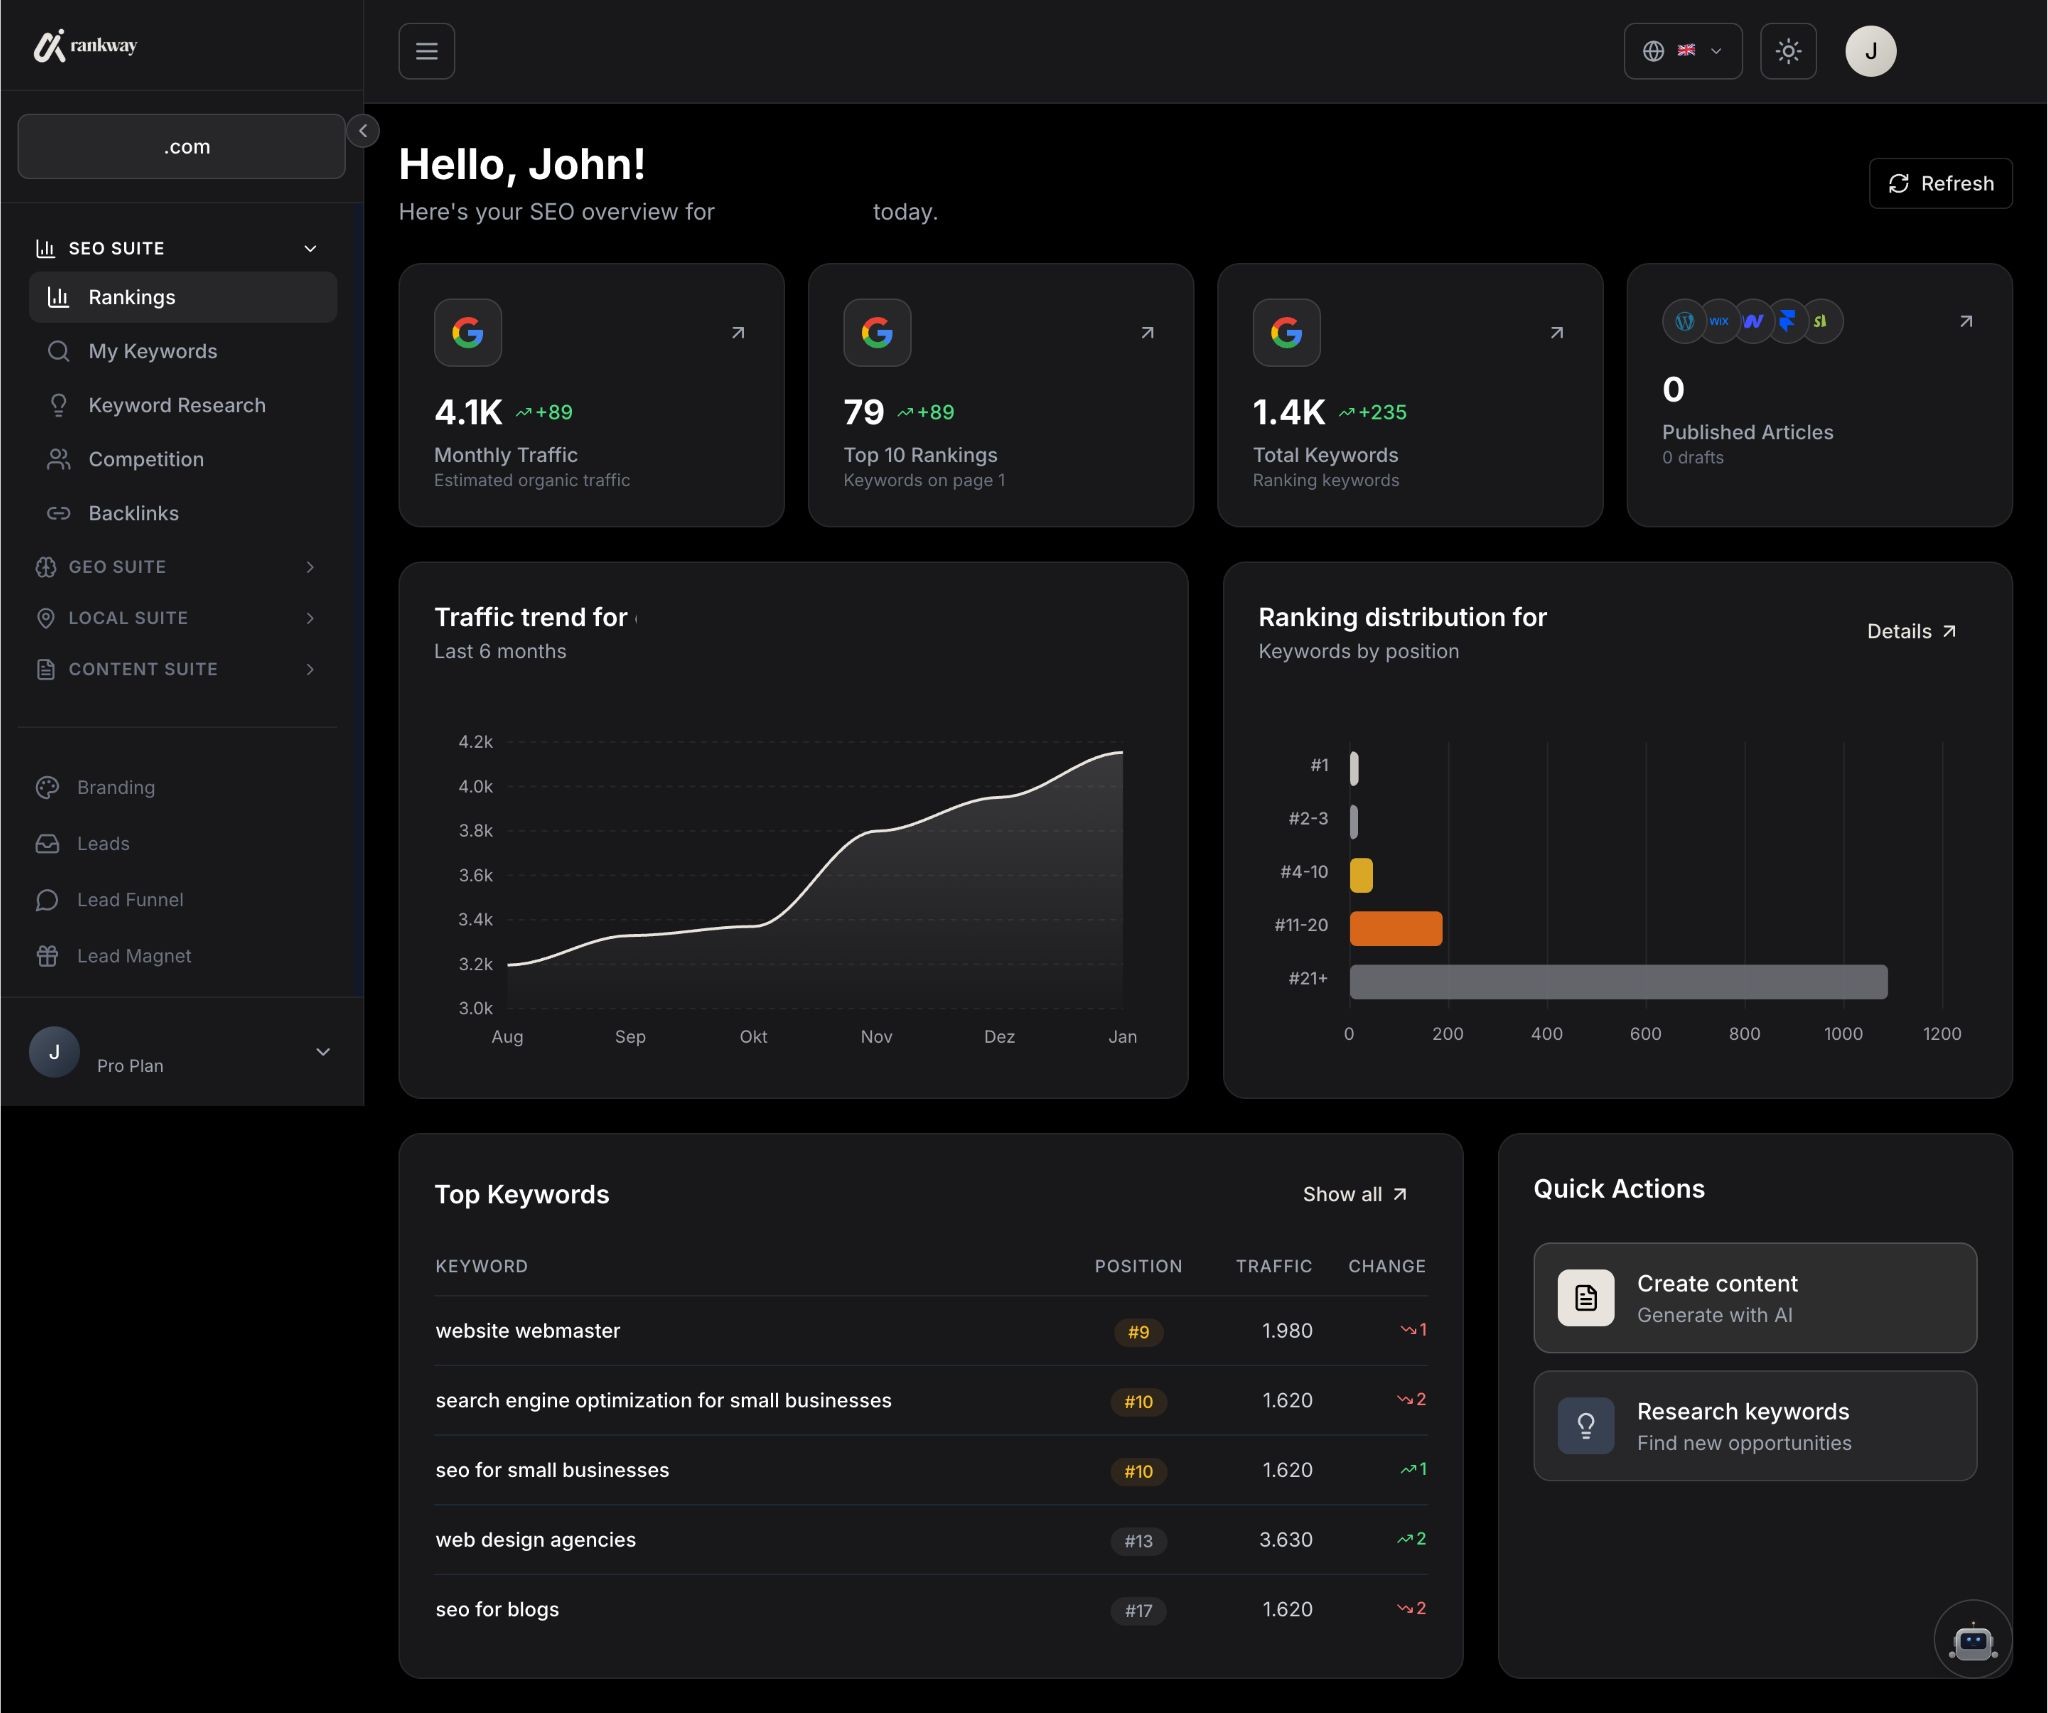This screenshot has height=1713, width=2048.
Task: Click the Refresh button
Action: pyautogui.click(x=1940, y=183)
